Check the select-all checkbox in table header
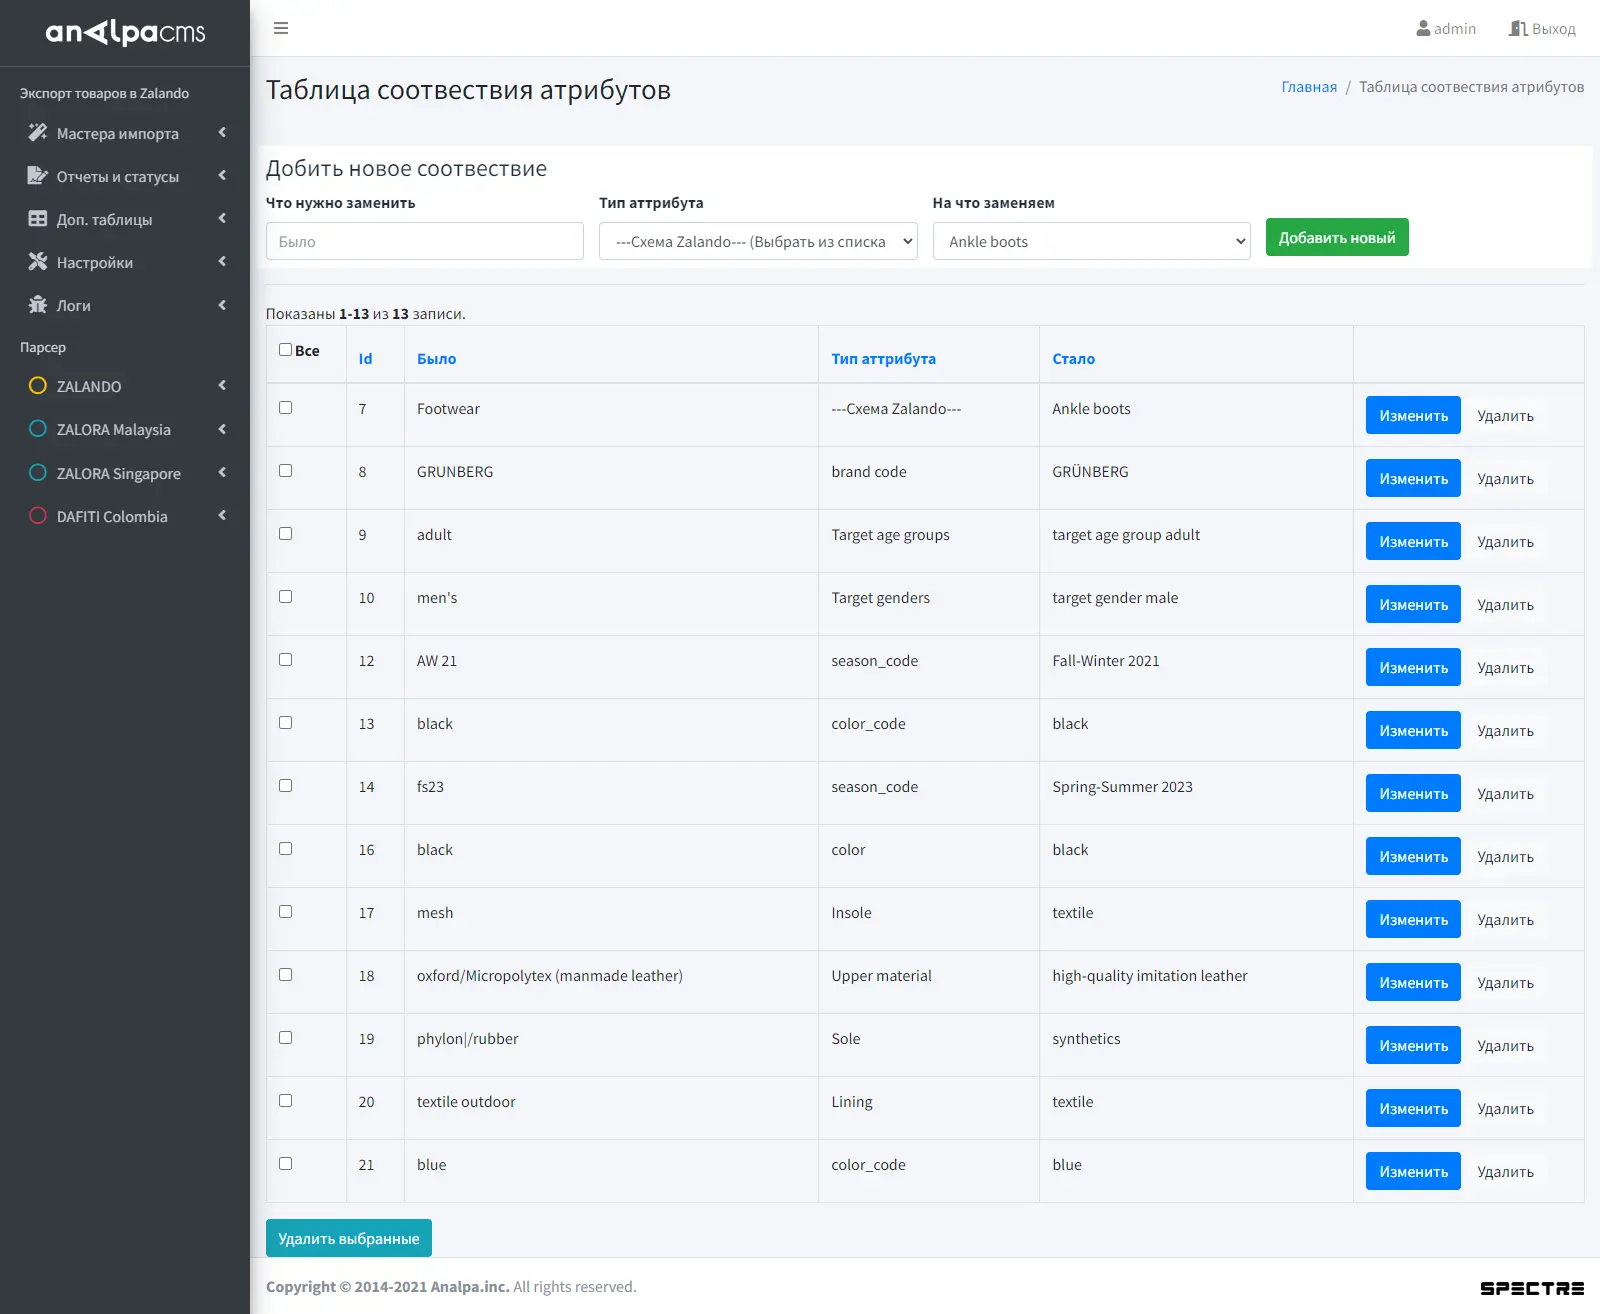This screenshot has height=1314, width=1600. (x=286, y=350)
